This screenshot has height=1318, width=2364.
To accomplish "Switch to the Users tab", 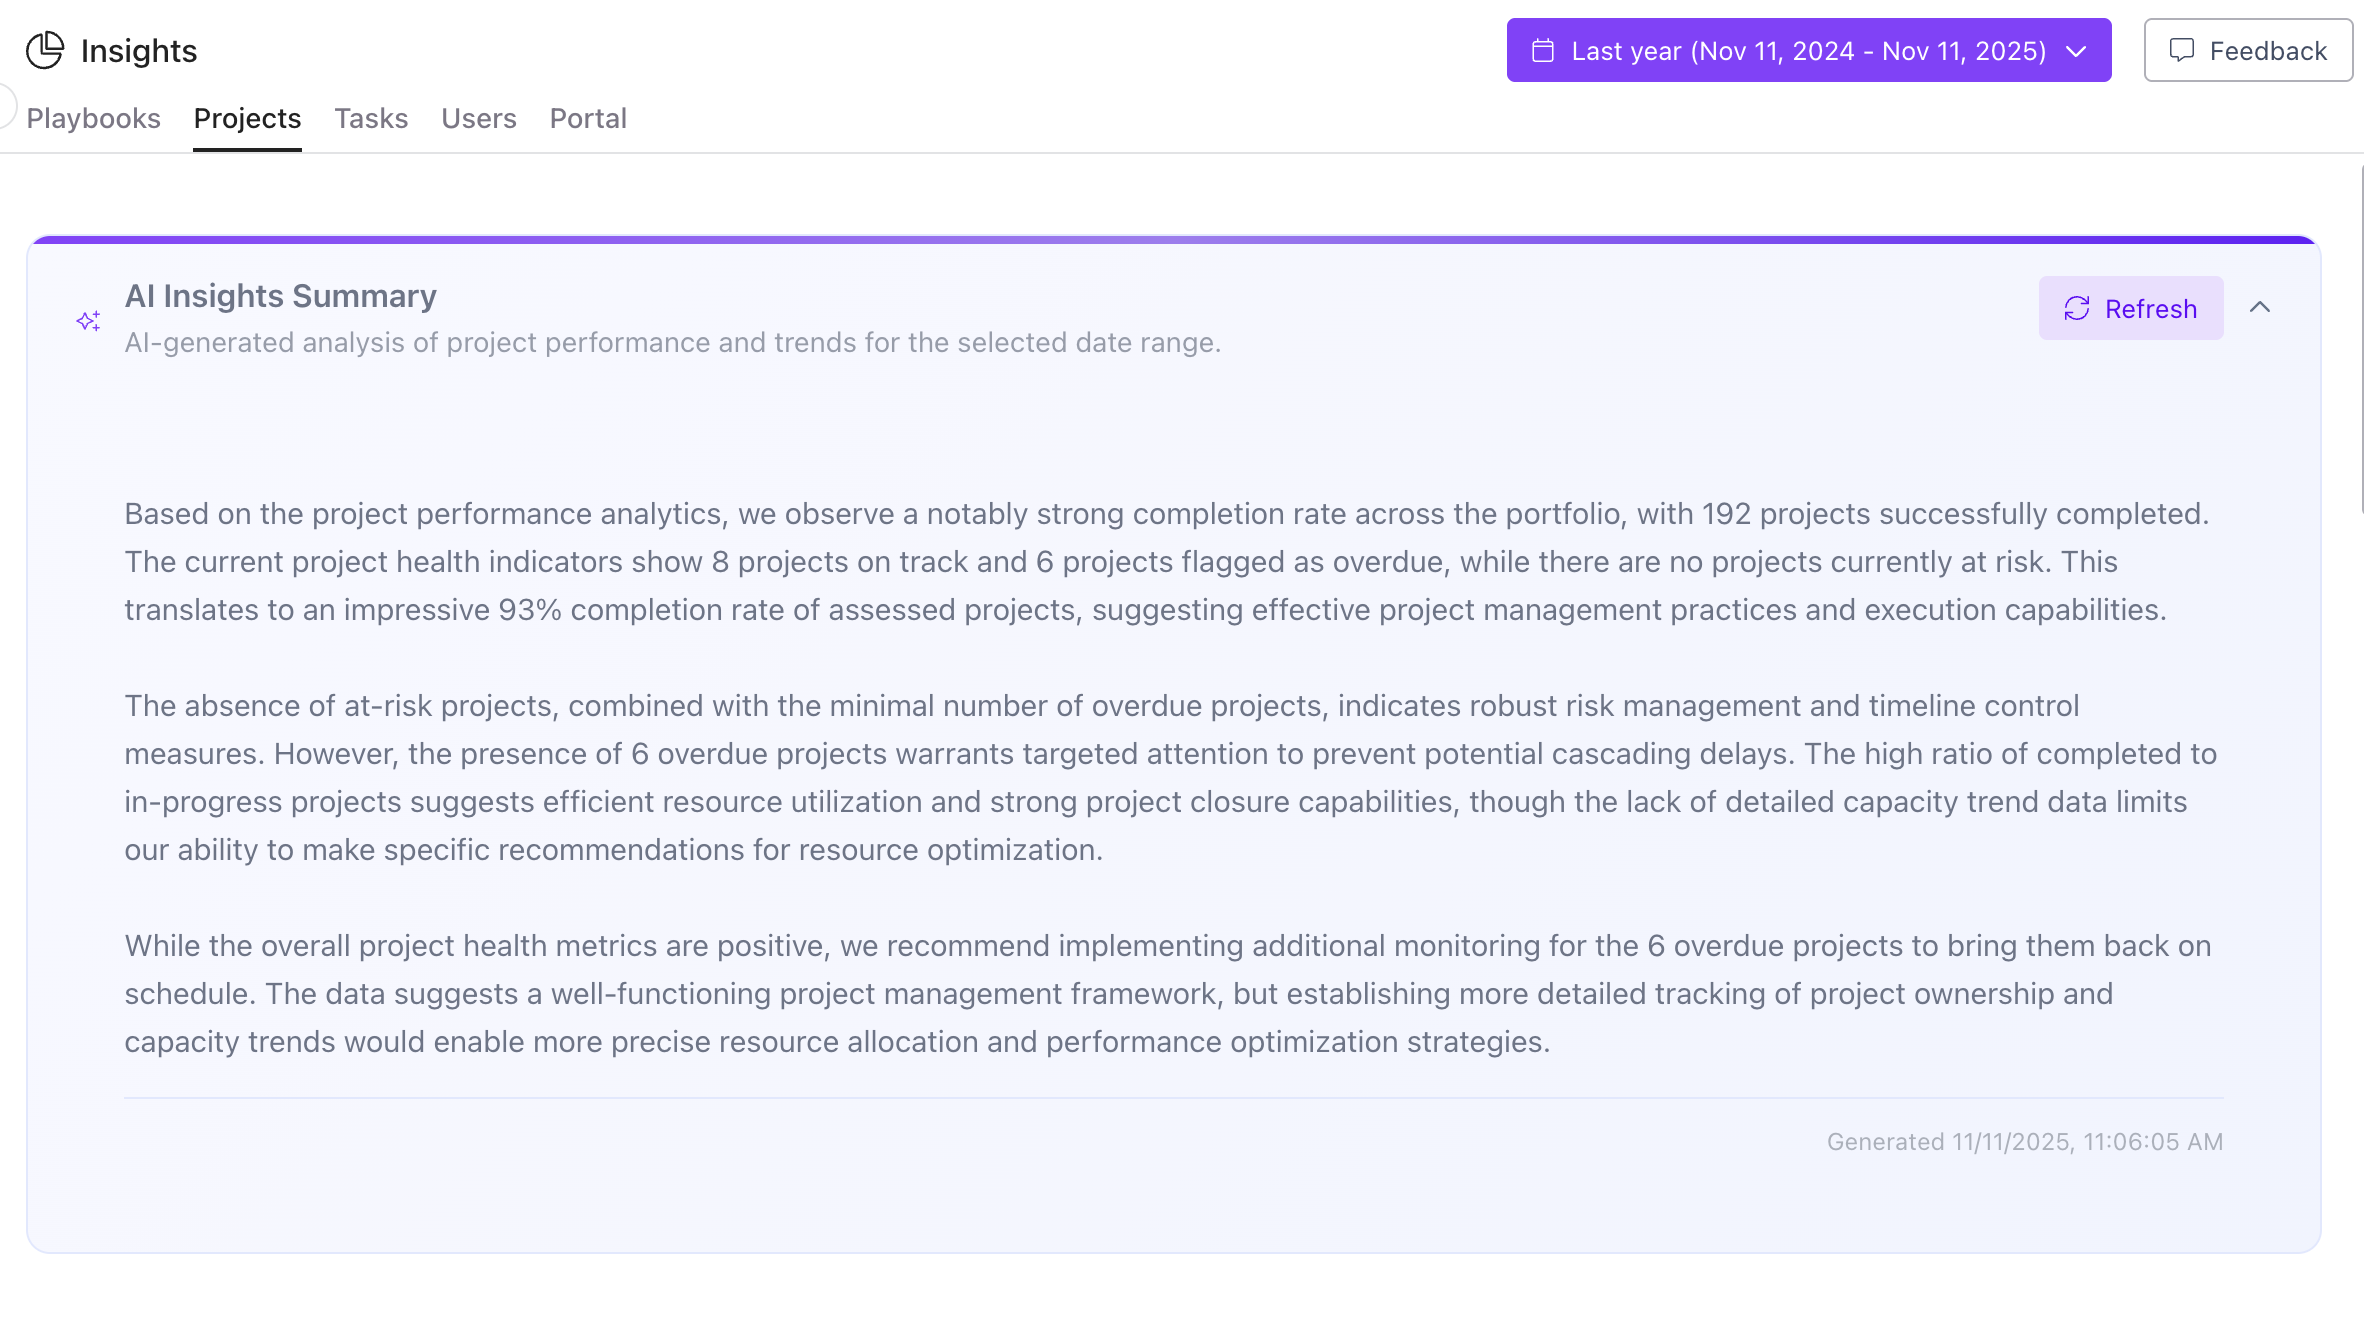I will (x=478, y=118).
